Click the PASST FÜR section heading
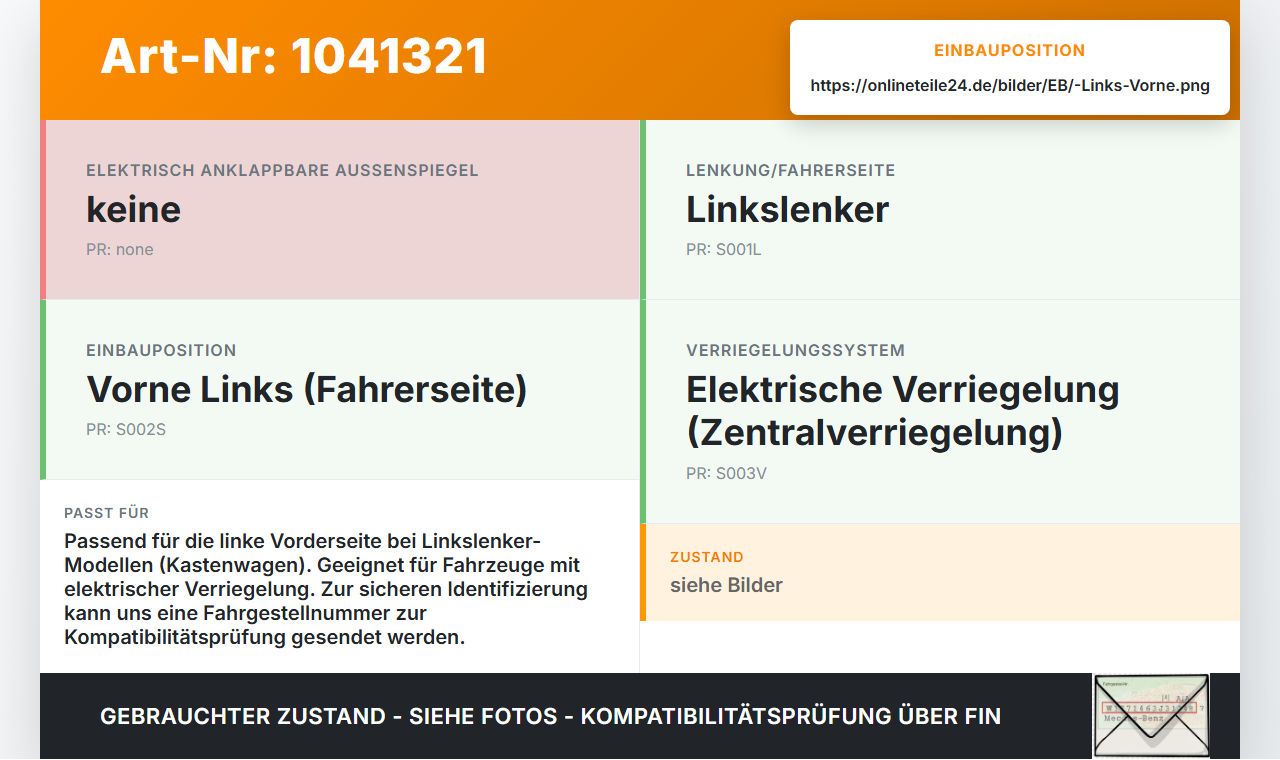This screenshot has width=1280, height=760. (107, 513)
